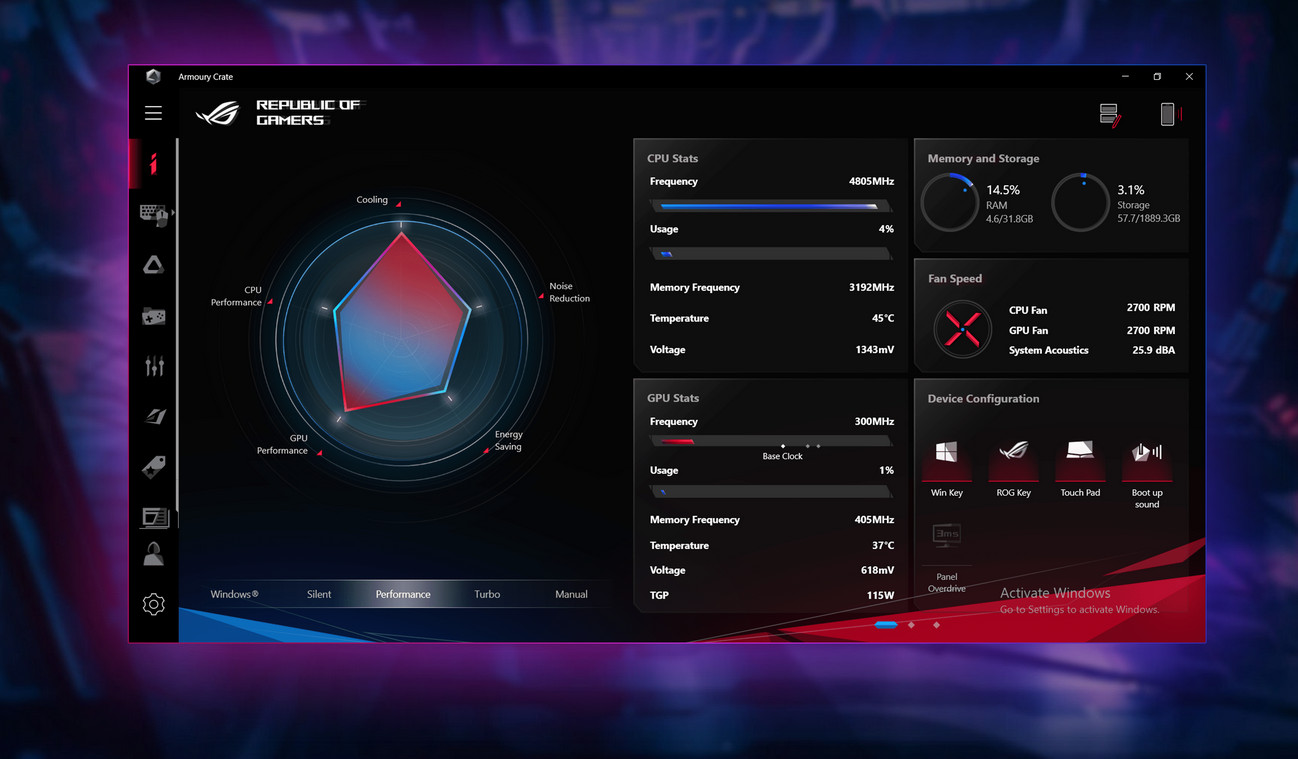Viewport: 1298px width, 759px height.
Task: Click the Memory and Storage heading
Action: point(983,158)
